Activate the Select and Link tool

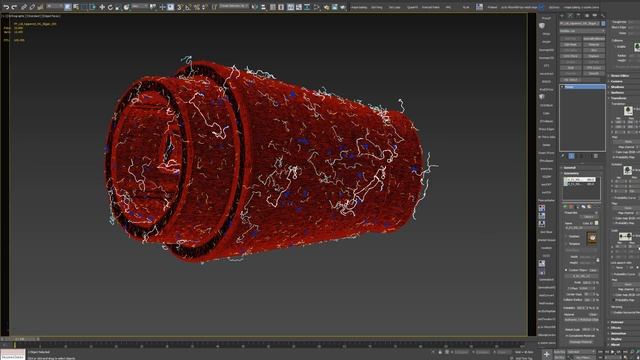(x=24, y=7)
